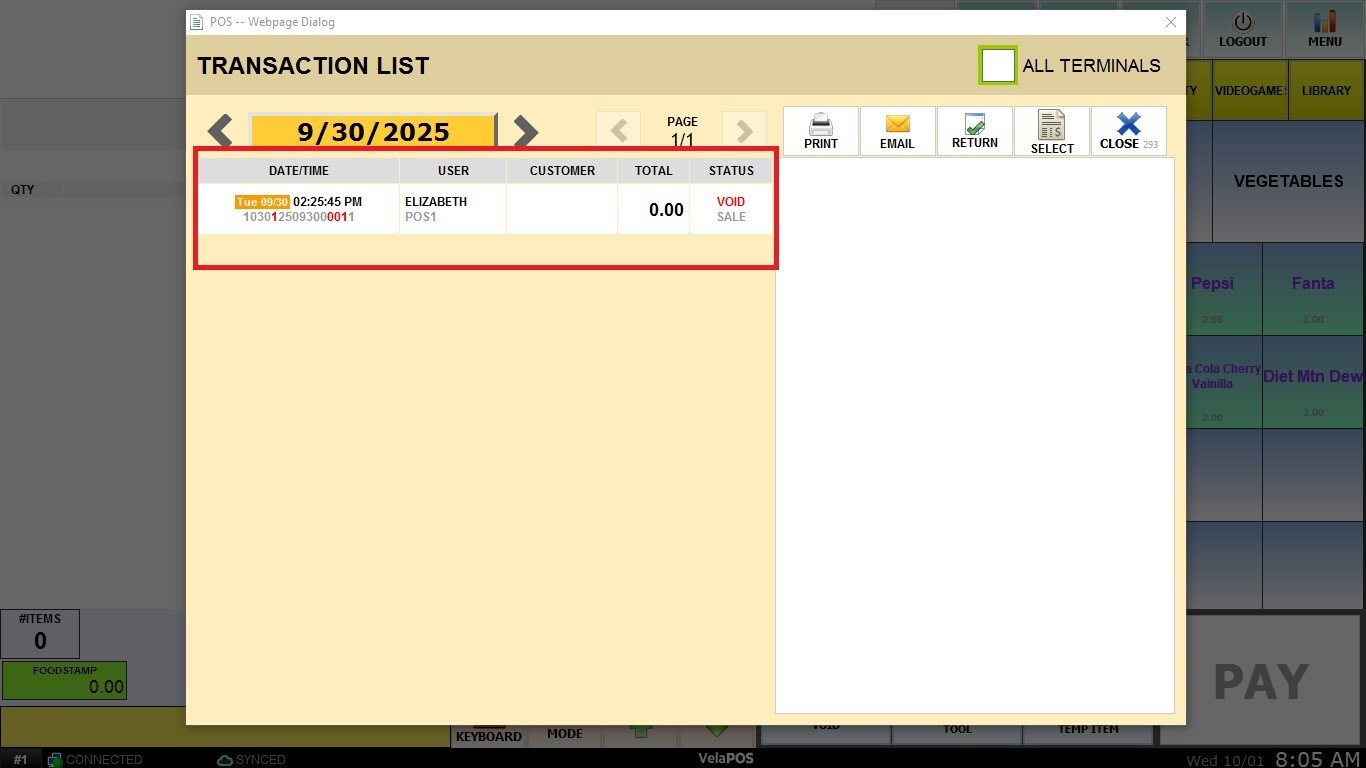Close the POS webpage dialog window
The height and width of the screenshot is (768, 1366).
[1171, 22]
